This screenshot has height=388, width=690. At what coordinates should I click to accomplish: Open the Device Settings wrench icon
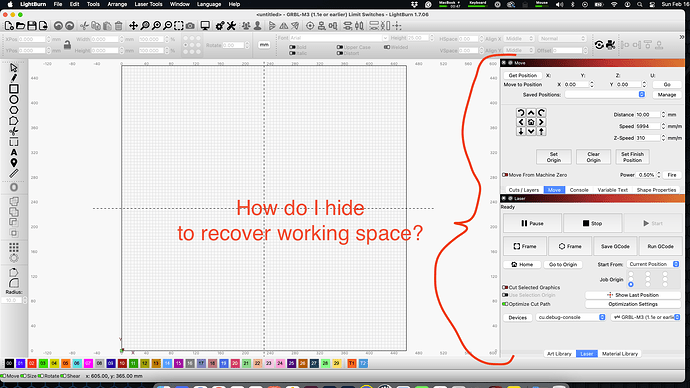tap(231, 26)
